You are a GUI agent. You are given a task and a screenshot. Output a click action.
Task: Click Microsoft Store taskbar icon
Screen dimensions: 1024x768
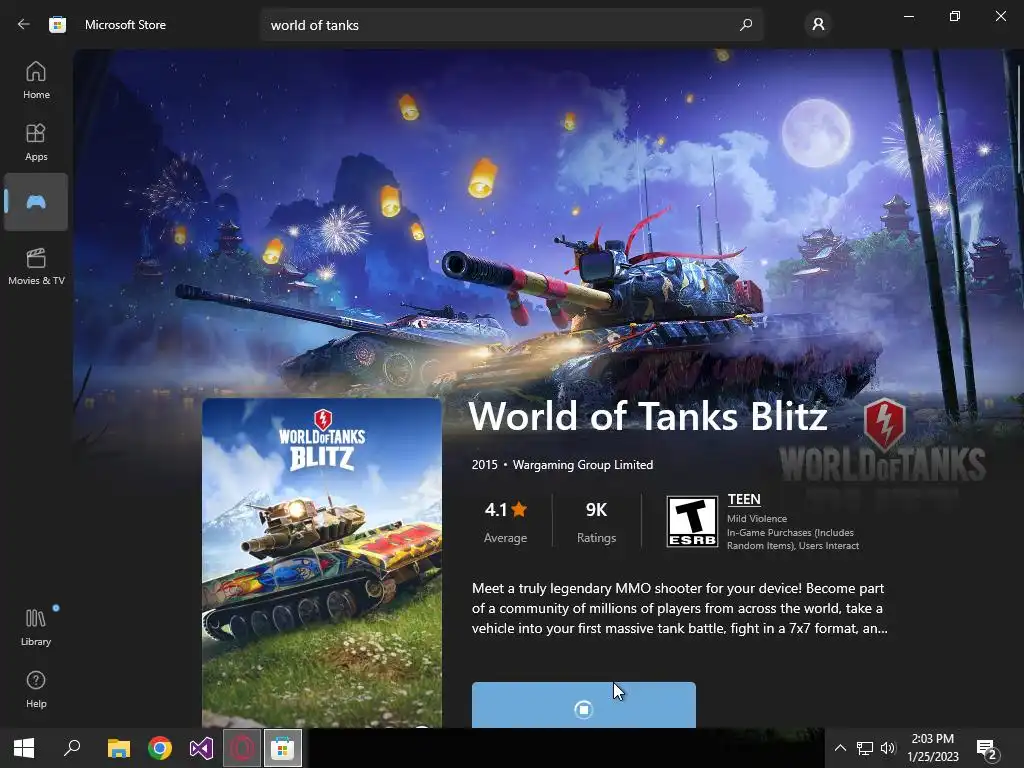282,748
